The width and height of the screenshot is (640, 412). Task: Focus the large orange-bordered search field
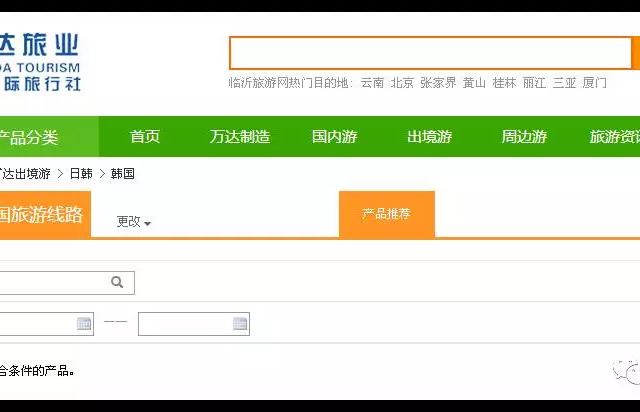point(431,53)
